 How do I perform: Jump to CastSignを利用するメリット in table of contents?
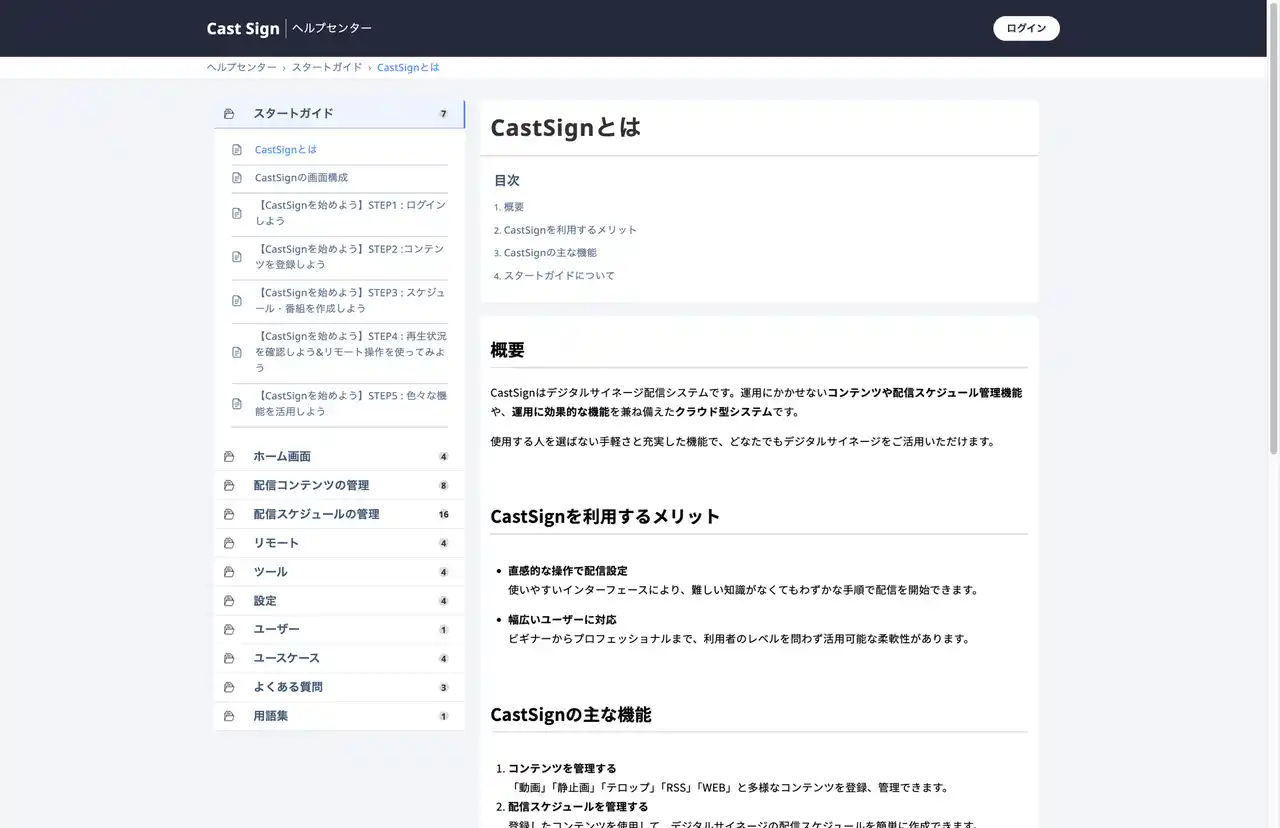(x=570, y=230)
